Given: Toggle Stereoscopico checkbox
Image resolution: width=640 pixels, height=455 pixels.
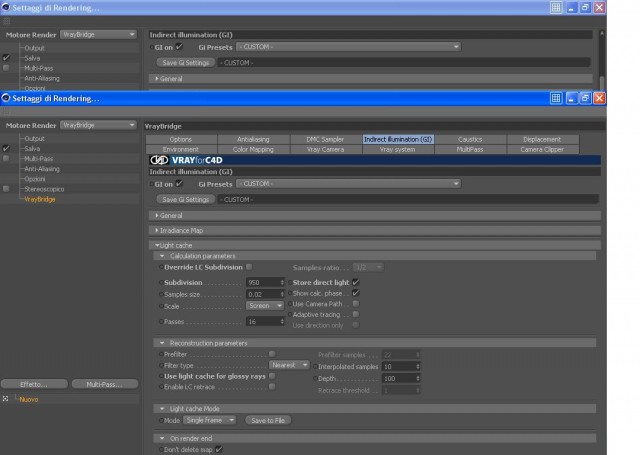Looking at the screenshot, I should click(6, 189).
